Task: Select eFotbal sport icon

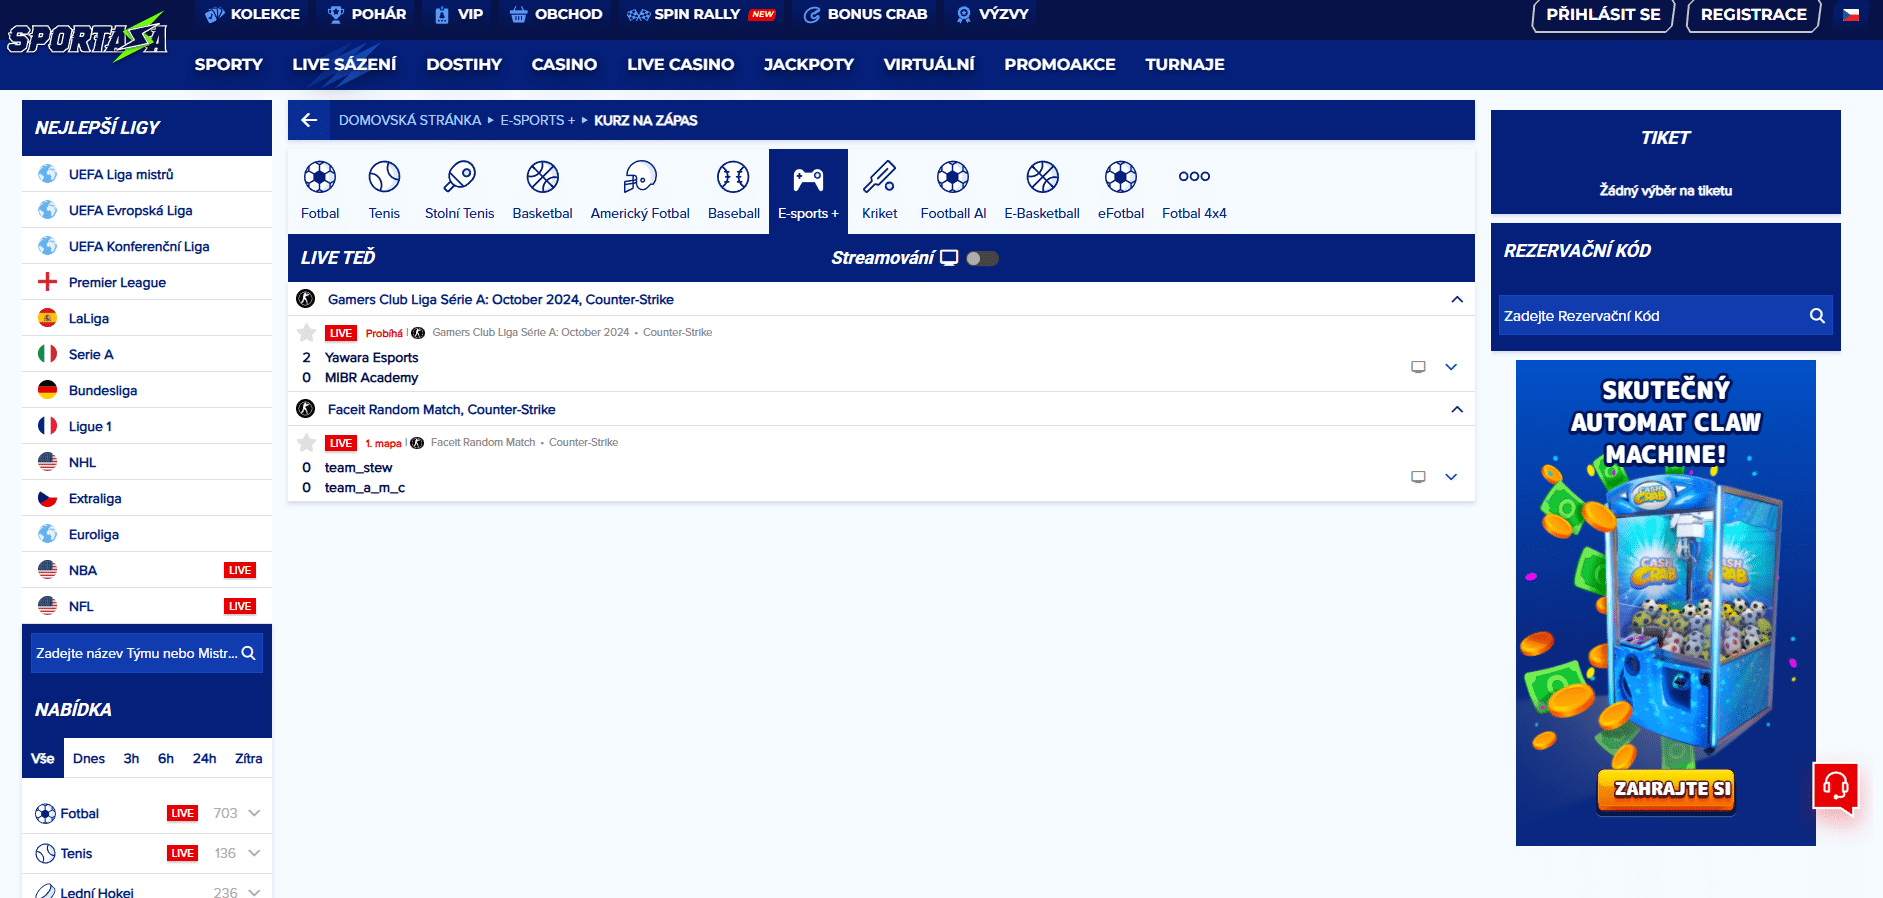Action: click(x=1121, y=177)
